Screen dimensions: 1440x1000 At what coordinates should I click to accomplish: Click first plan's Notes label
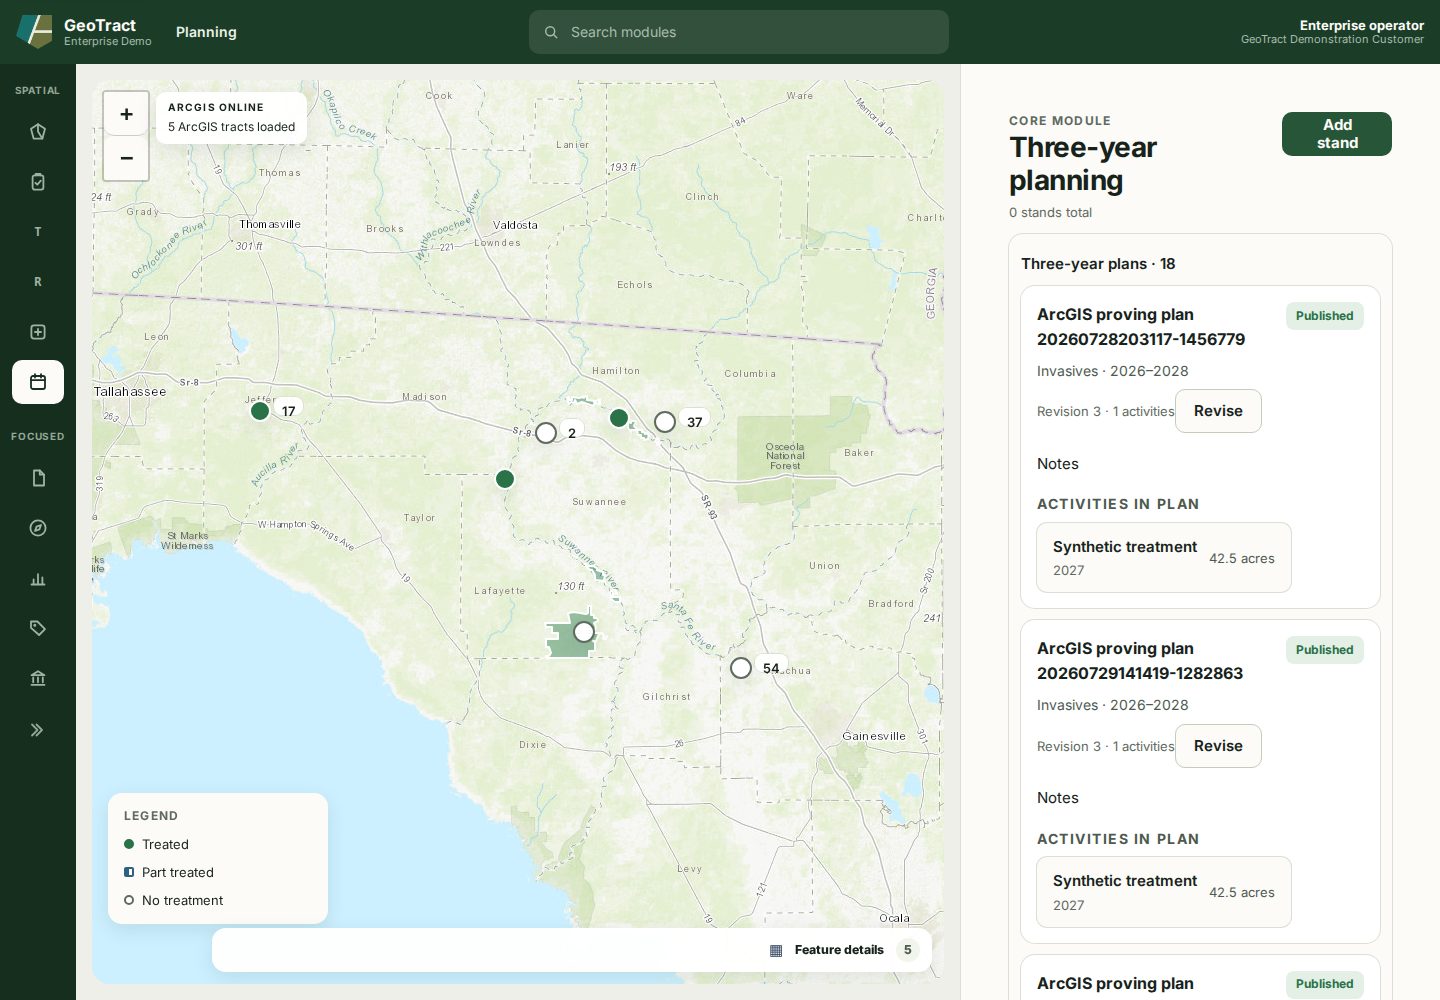1058,464
